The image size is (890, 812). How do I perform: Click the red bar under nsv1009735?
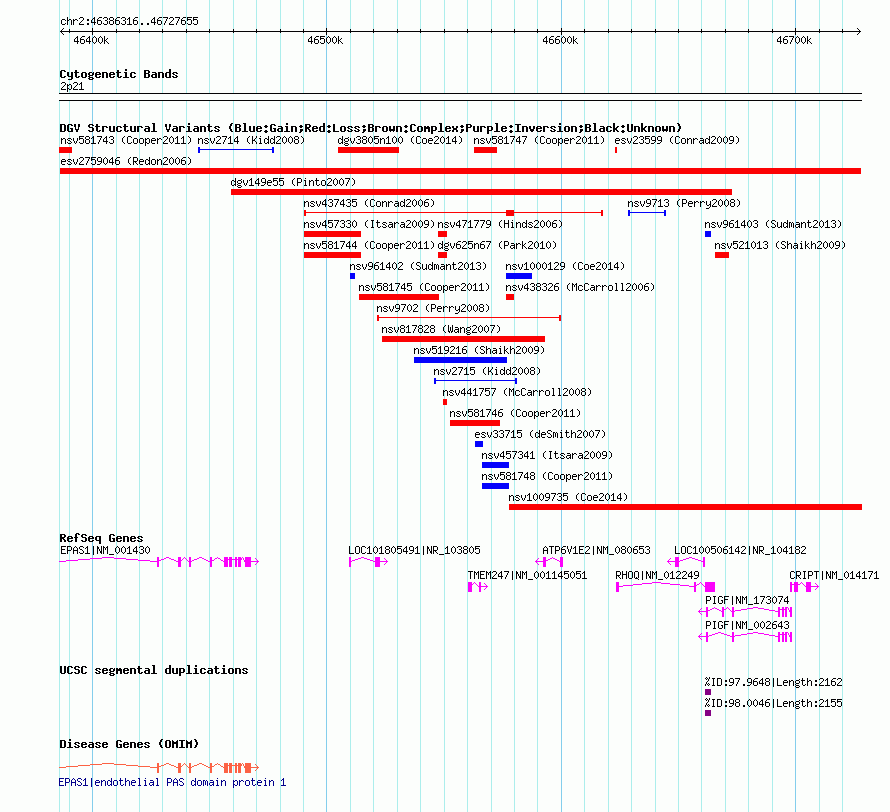(685, 507)
